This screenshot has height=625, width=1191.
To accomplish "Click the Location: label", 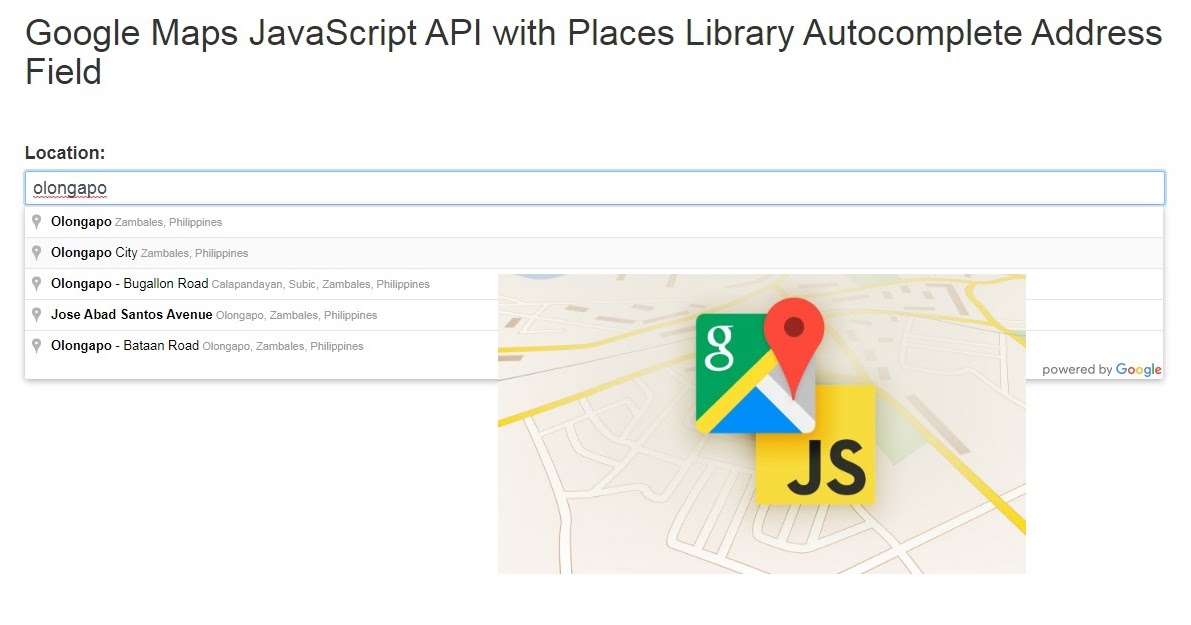I will coord(65,153).
